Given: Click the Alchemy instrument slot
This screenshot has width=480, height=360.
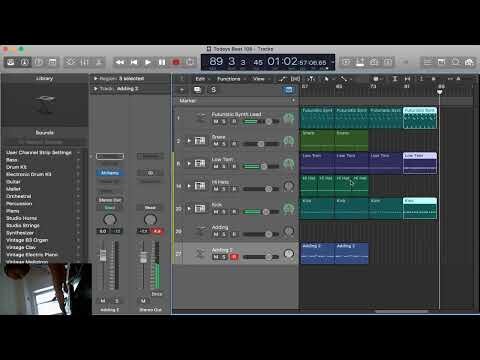Looking at the screenshot, I should (x=110, y=173).
